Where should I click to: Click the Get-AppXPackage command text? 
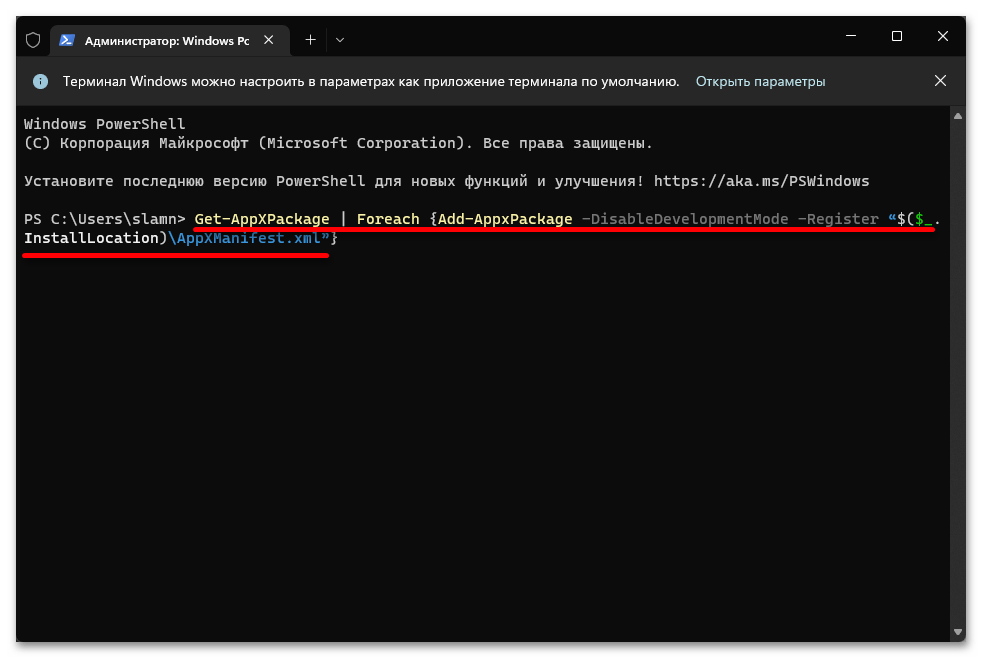tap(262, 219)
